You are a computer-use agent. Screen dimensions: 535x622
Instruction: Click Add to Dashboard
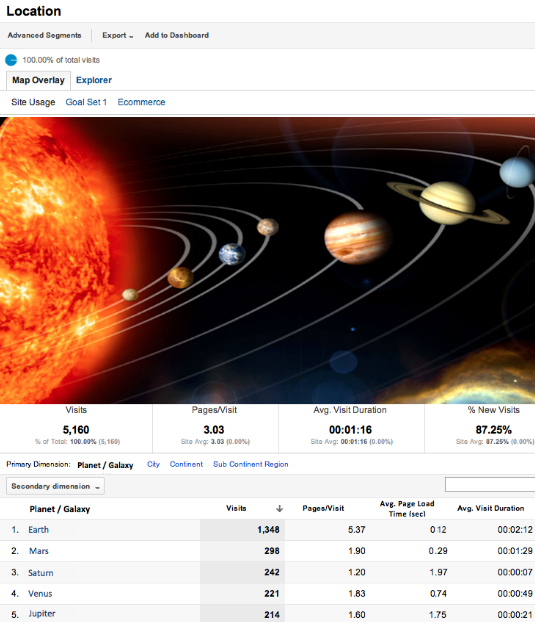(176, 35)
